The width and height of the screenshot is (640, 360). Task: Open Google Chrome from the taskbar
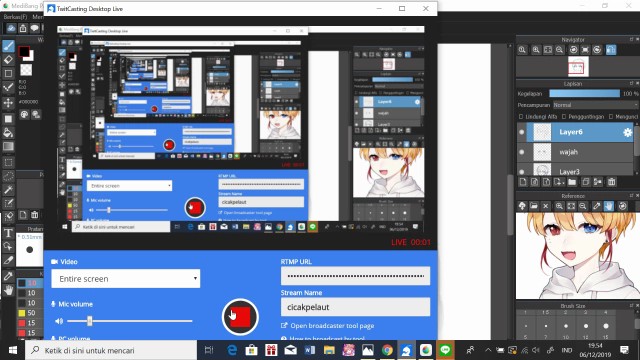point(387,350)
